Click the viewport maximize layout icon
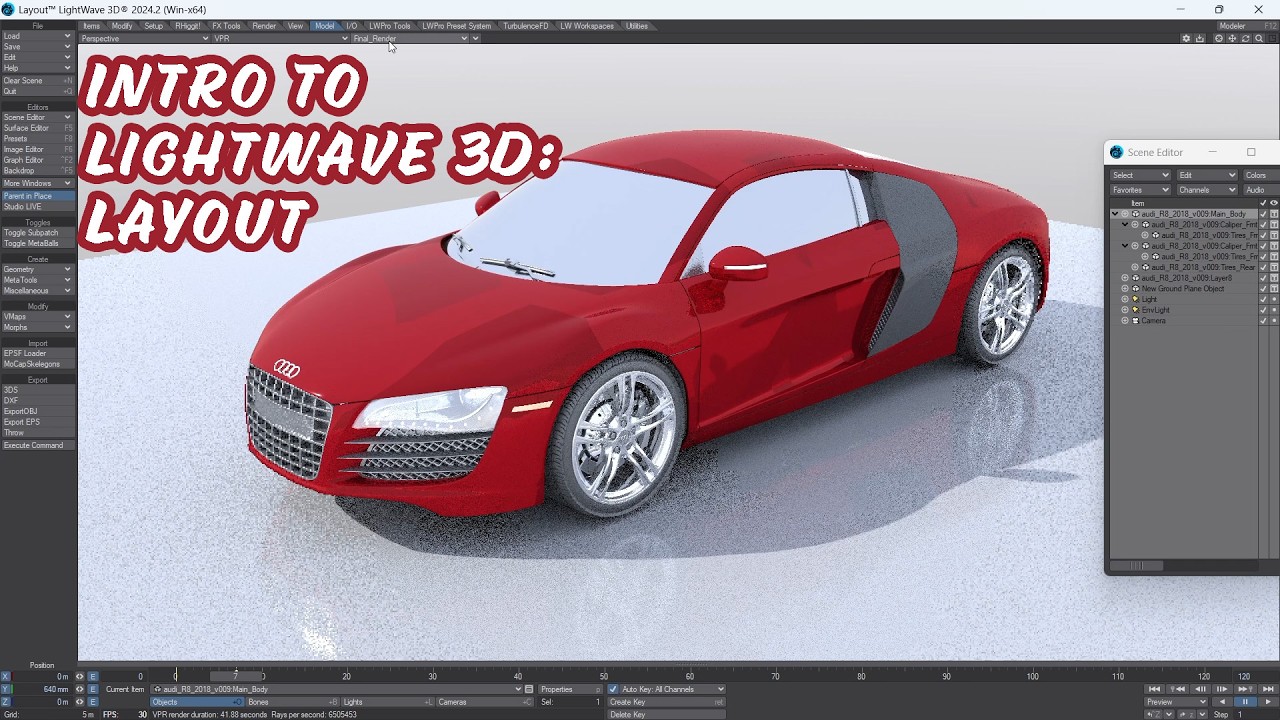The width and height of the screenshot is (1280, 720). point(1273,38)
